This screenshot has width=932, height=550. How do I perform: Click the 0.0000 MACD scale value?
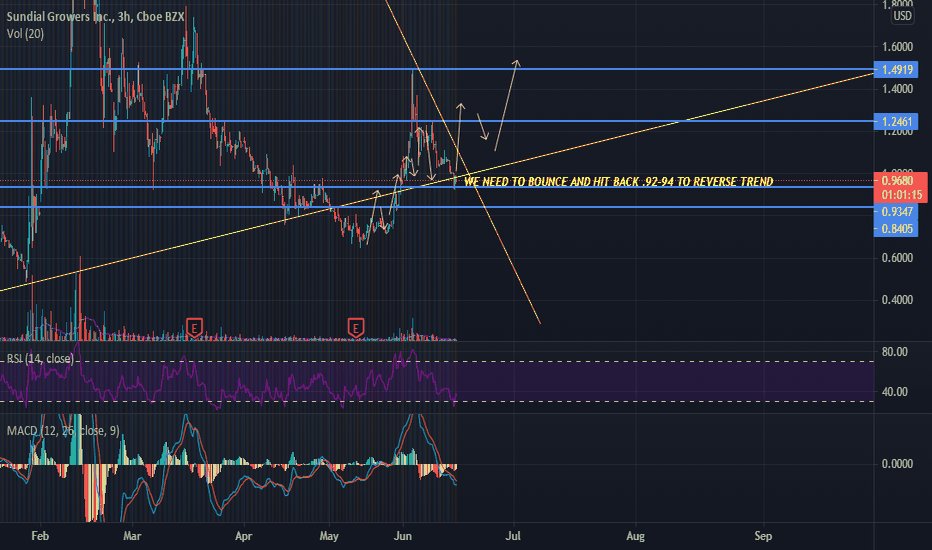coord(897,464)
